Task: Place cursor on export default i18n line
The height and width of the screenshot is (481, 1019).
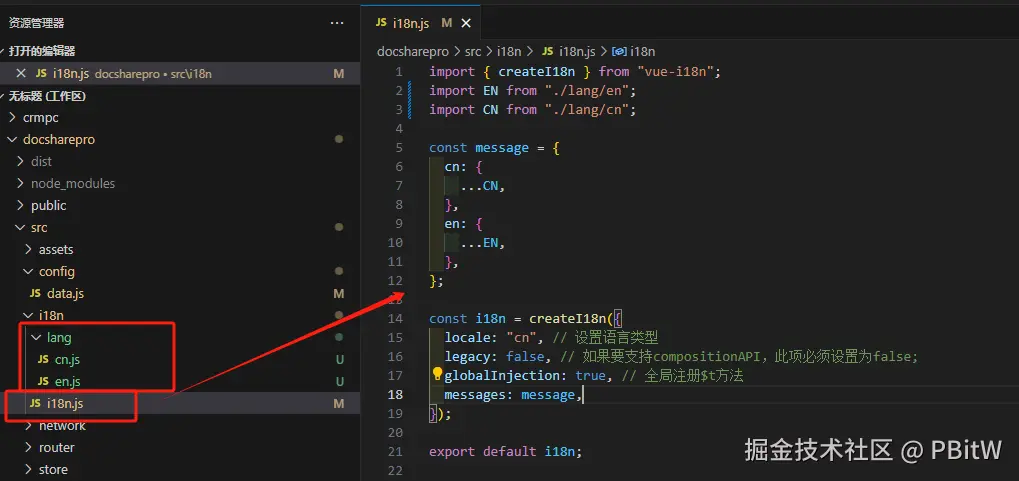Action: coord(505,451)
